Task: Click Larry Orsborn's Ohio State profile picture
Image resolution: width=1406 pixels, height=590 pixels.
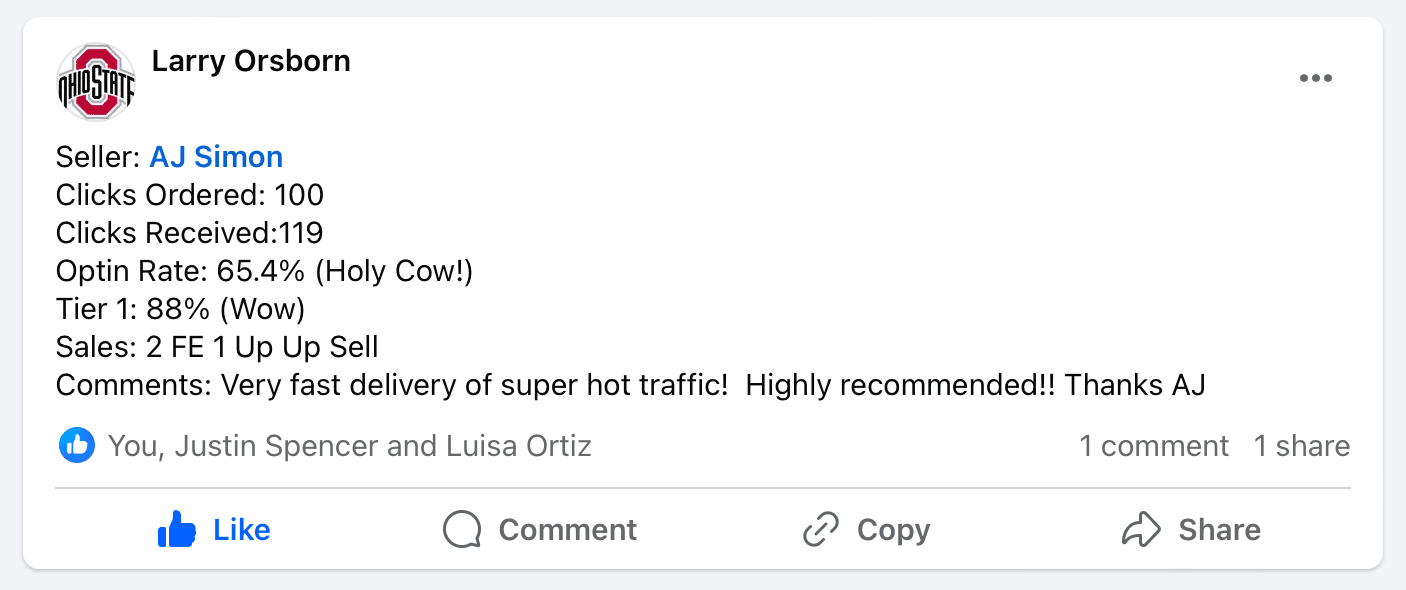Action: [x=96, y=82]
